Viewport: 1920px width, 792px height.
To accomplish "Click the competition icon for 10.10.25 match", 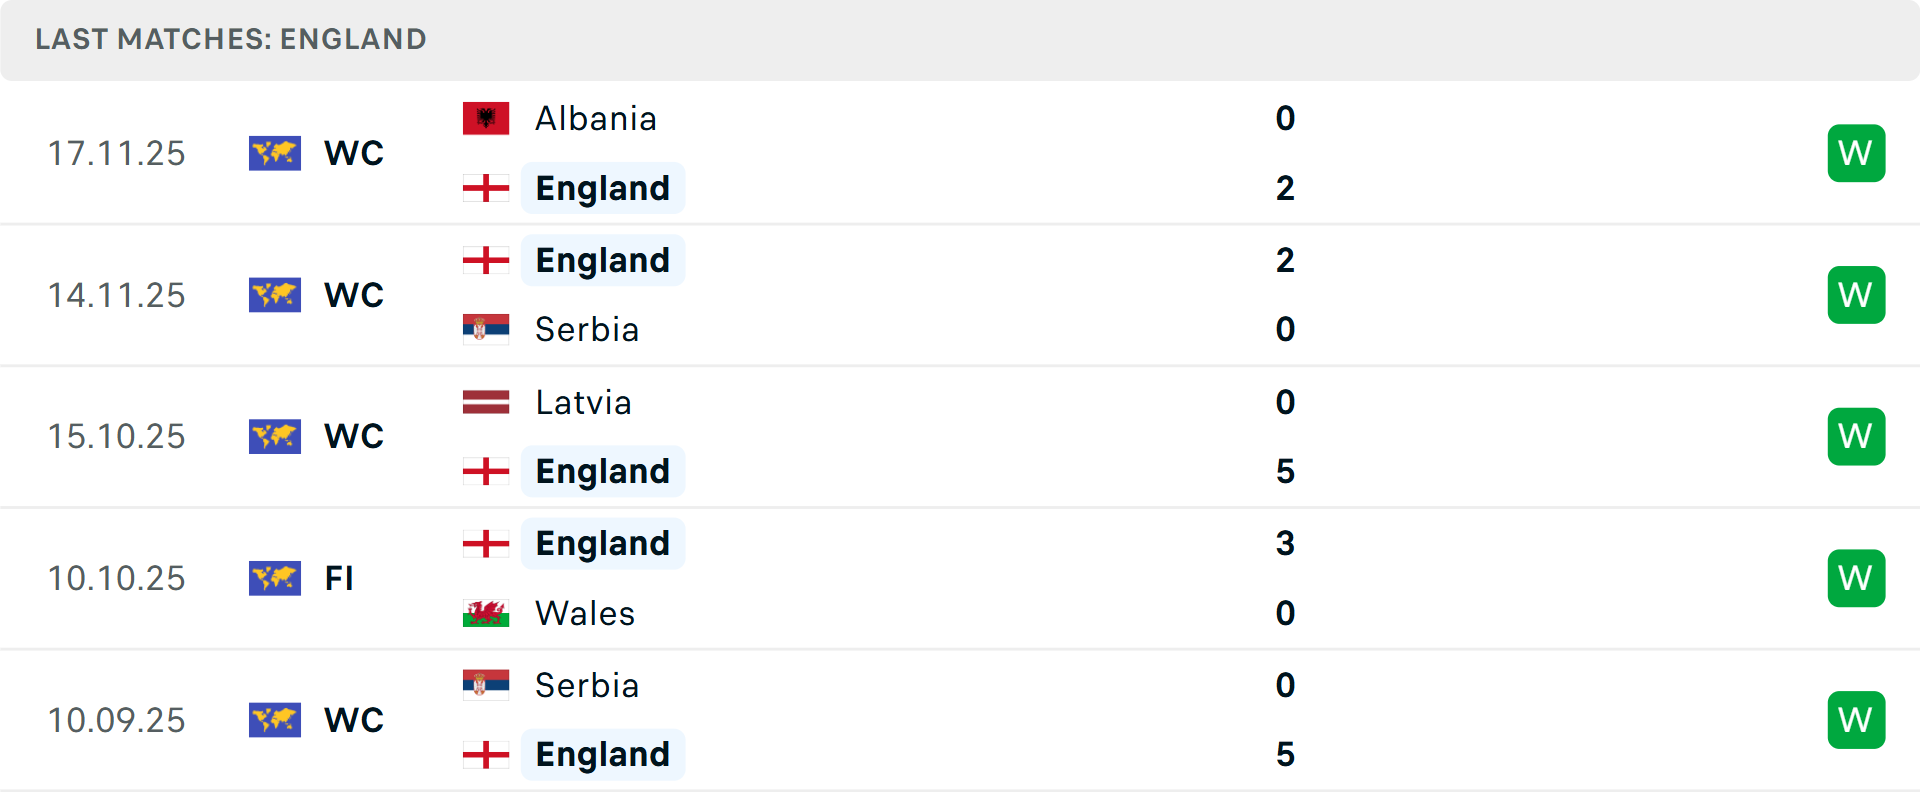I will click(x=275, y=578).
